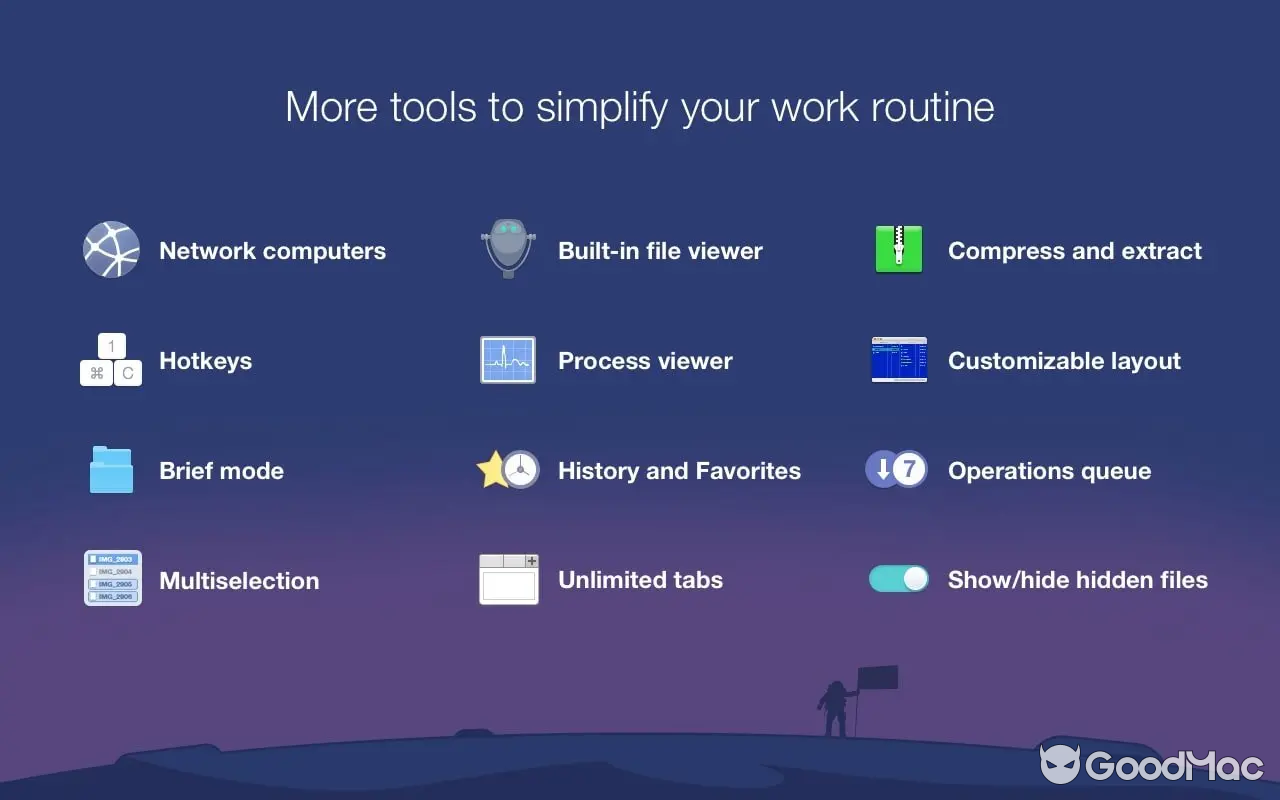Select the Brief mode folder icon

[111, 470]
